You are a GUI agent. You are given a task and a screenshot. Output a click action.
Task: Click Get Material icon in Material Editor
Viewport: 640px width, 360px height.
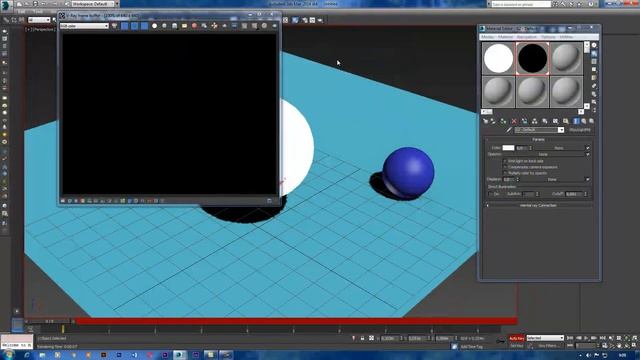(485, 121)
